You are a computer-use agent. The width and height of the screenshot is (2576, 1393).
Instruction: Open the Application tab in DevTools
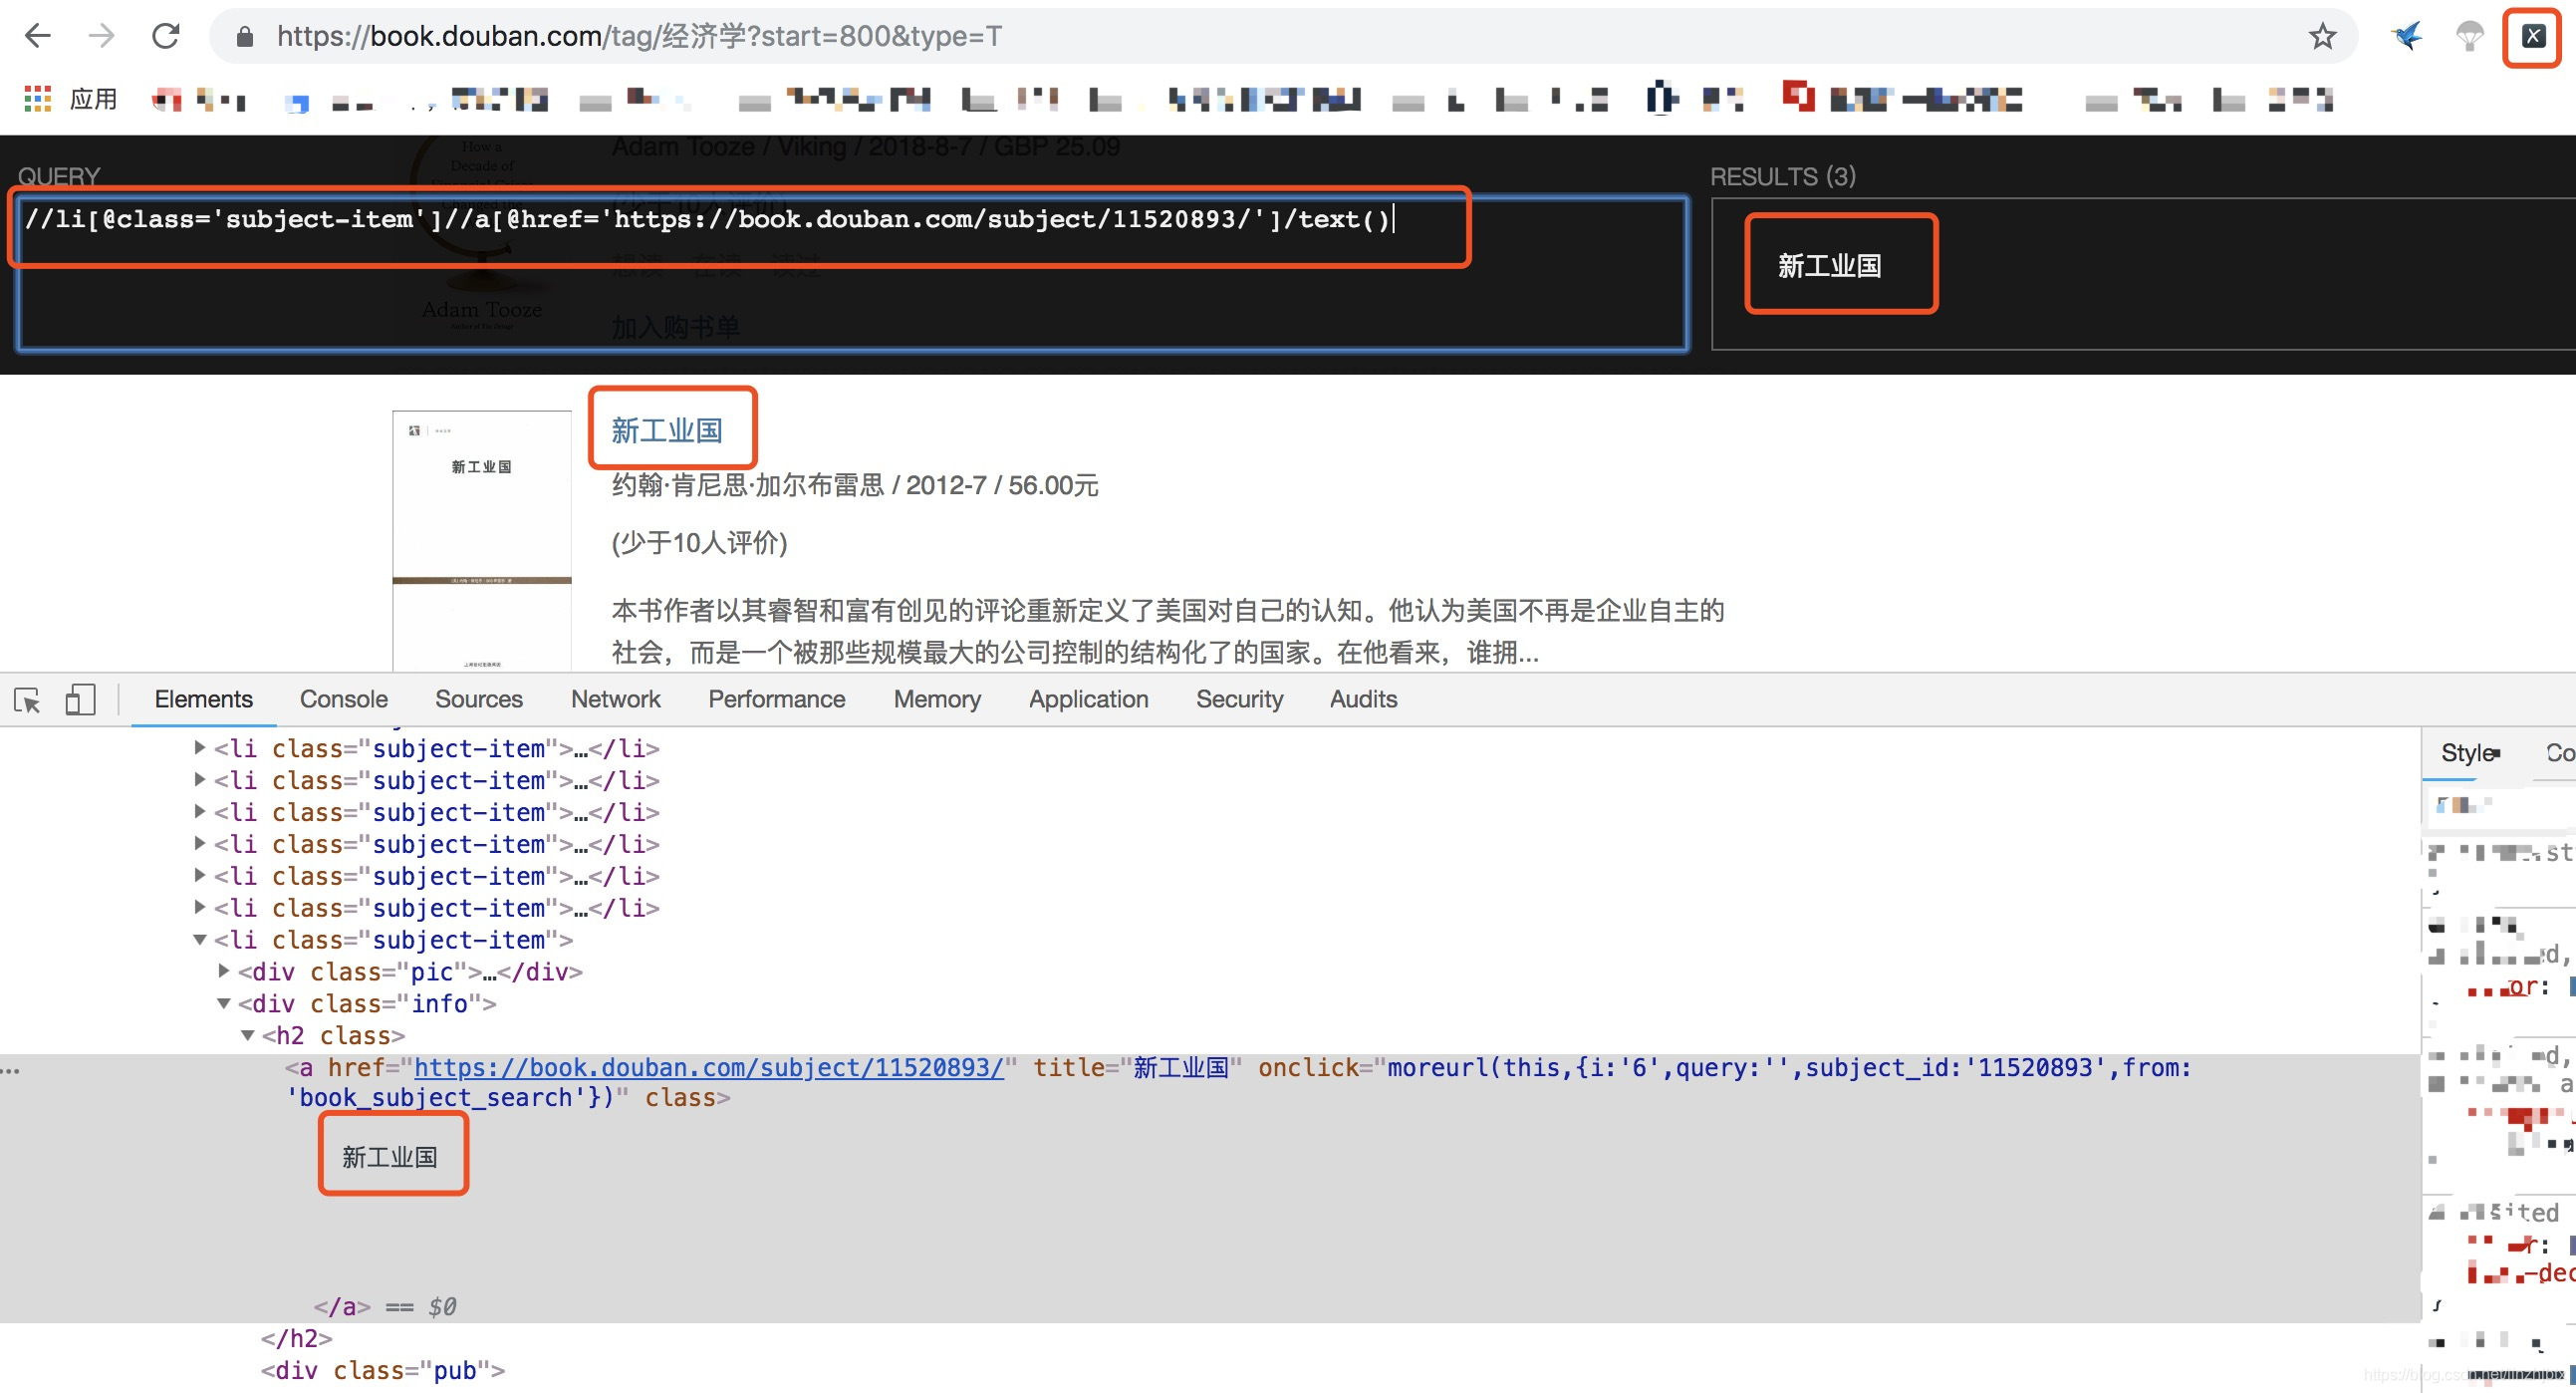[x=1088, y=699]
